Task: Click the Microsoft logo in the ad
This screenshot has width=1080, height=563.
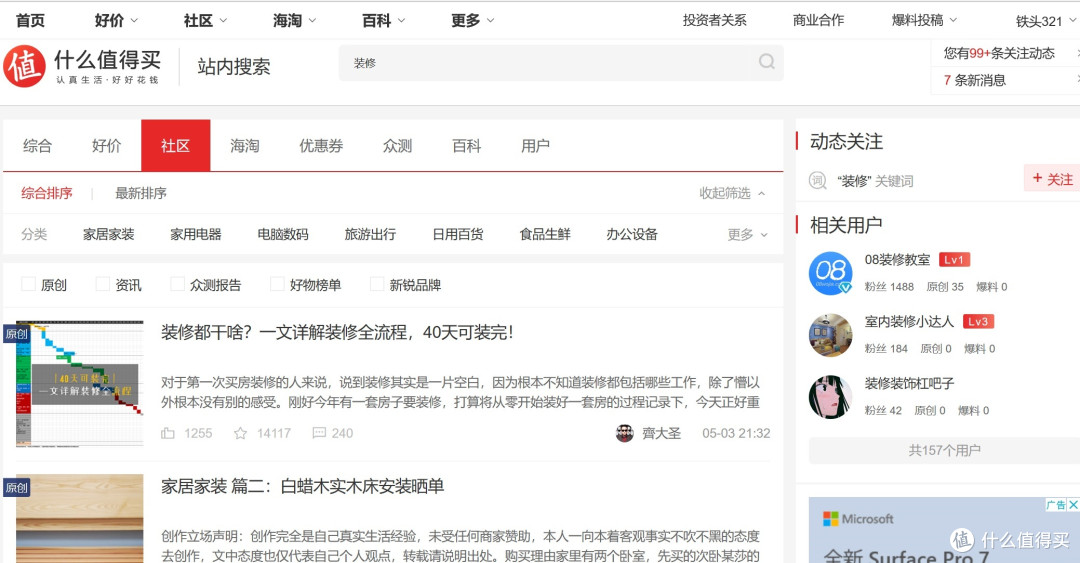Action: [858, 519]
